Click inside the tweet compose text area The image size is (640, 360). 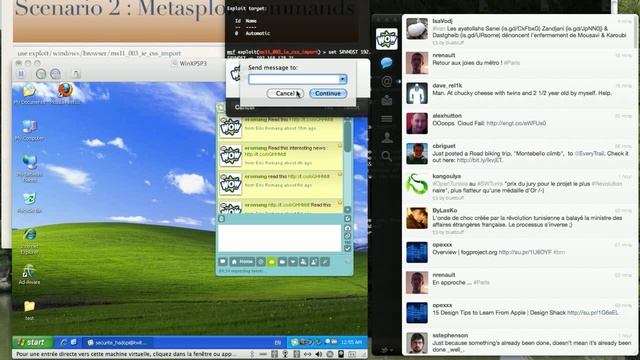[280, 238]
